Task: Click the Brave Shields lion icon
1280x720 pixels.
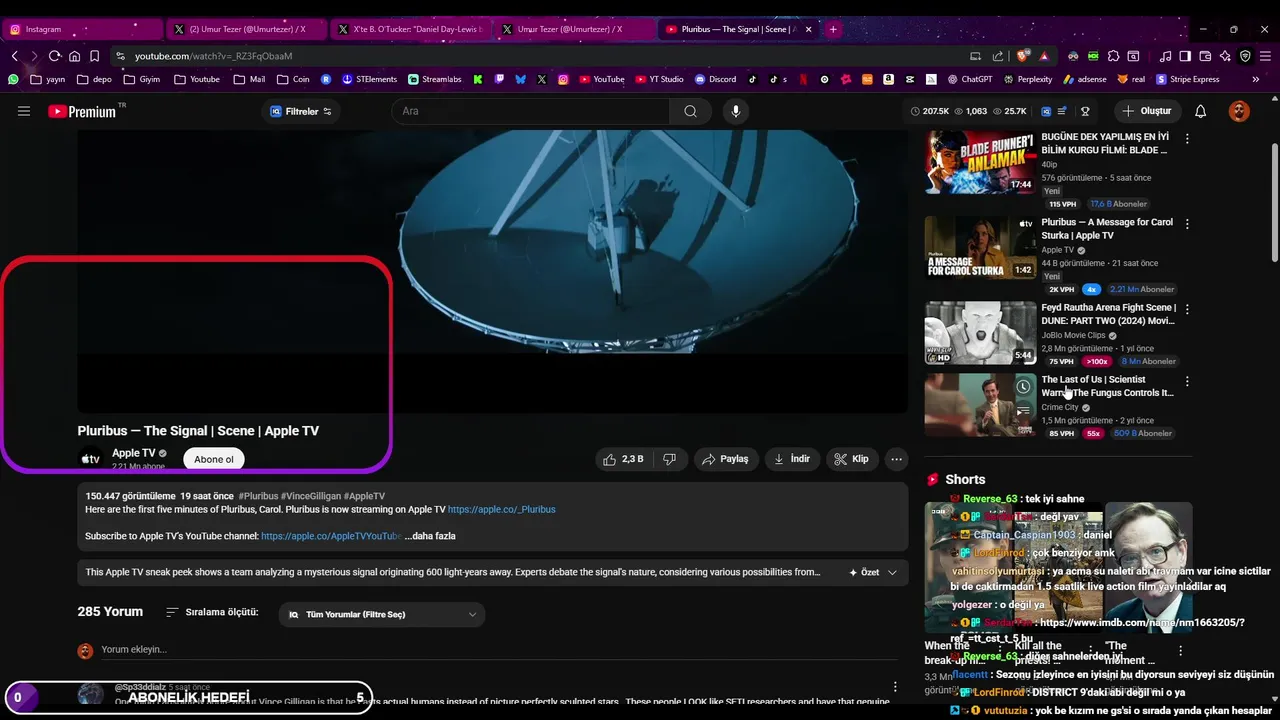Action: click(1022, 56)
